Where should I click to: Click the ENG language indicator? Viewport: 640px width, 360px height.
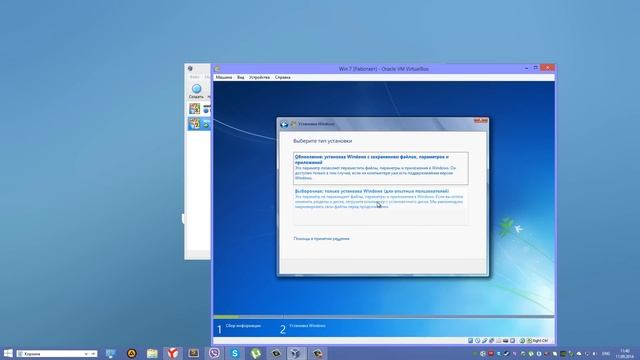click(606, 354)
